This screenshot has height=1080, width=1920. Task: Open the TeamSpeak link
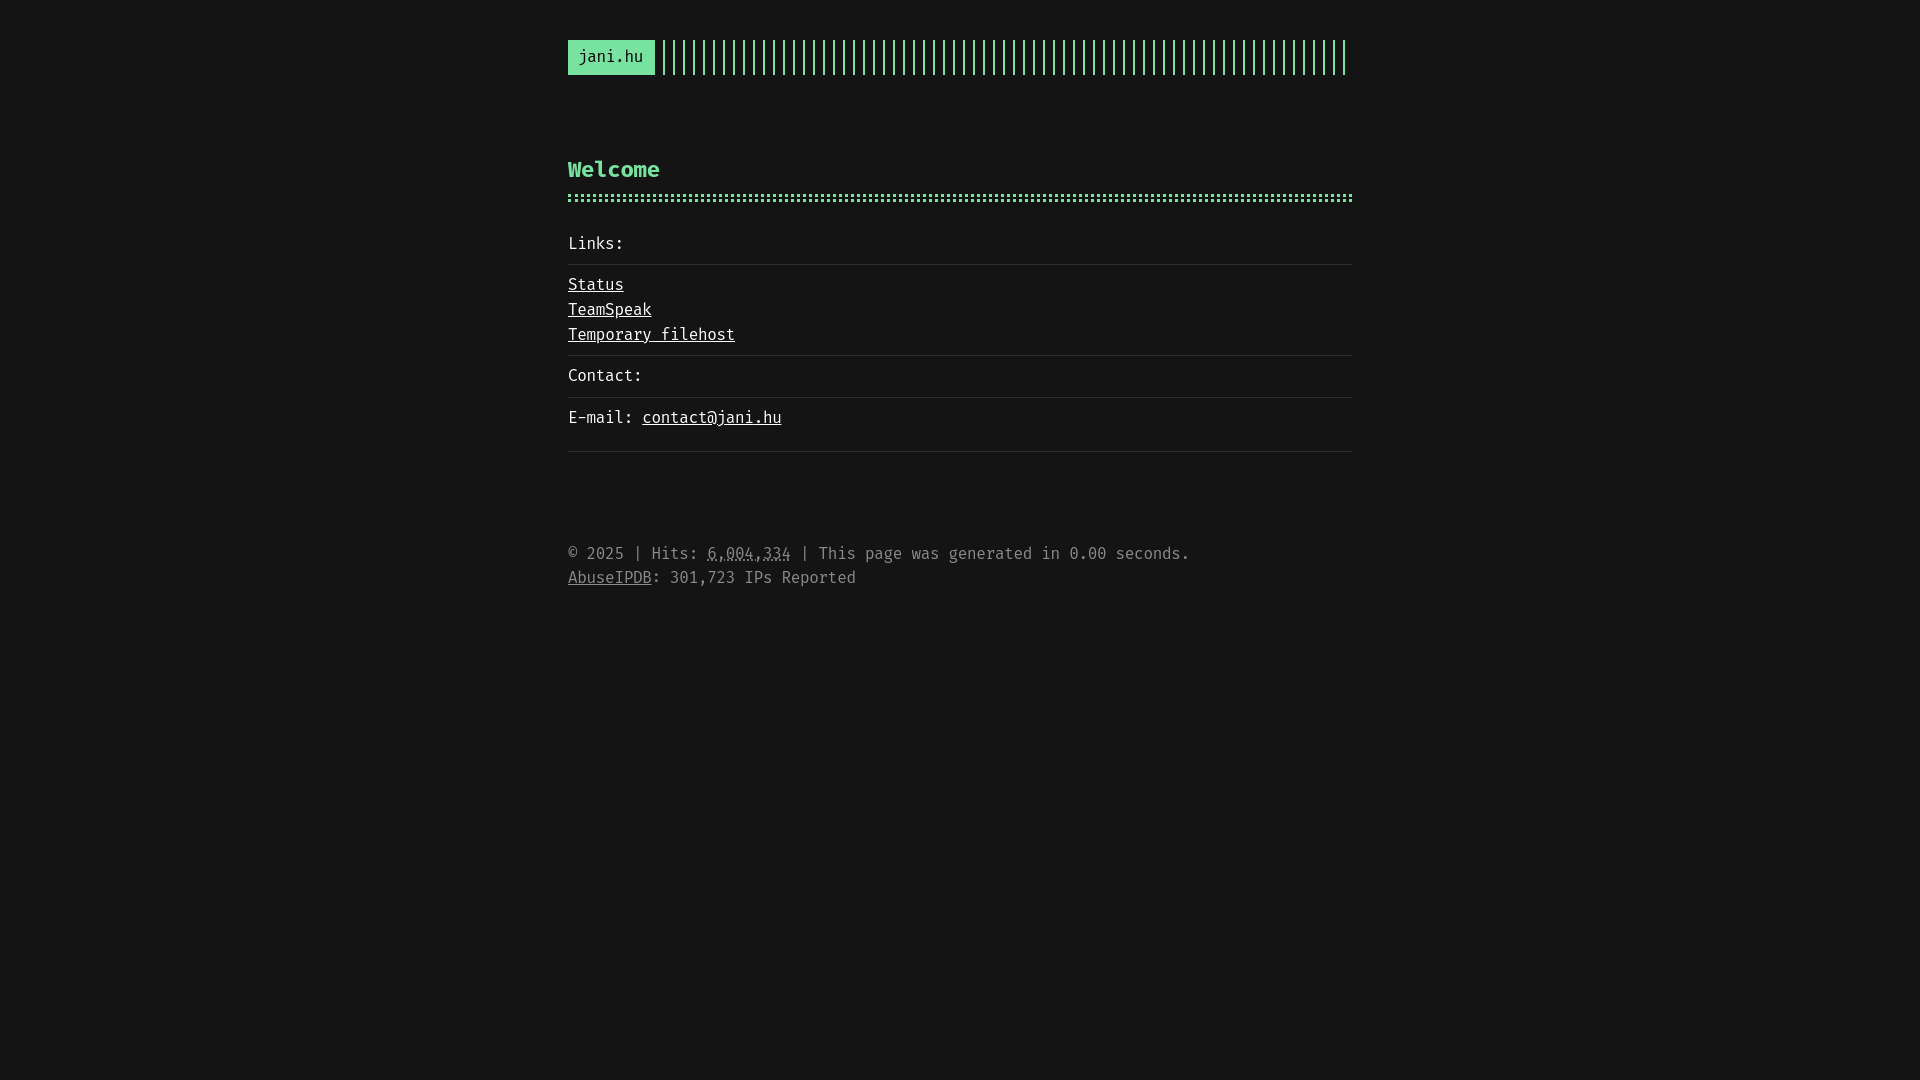click(x=610, y=310)
